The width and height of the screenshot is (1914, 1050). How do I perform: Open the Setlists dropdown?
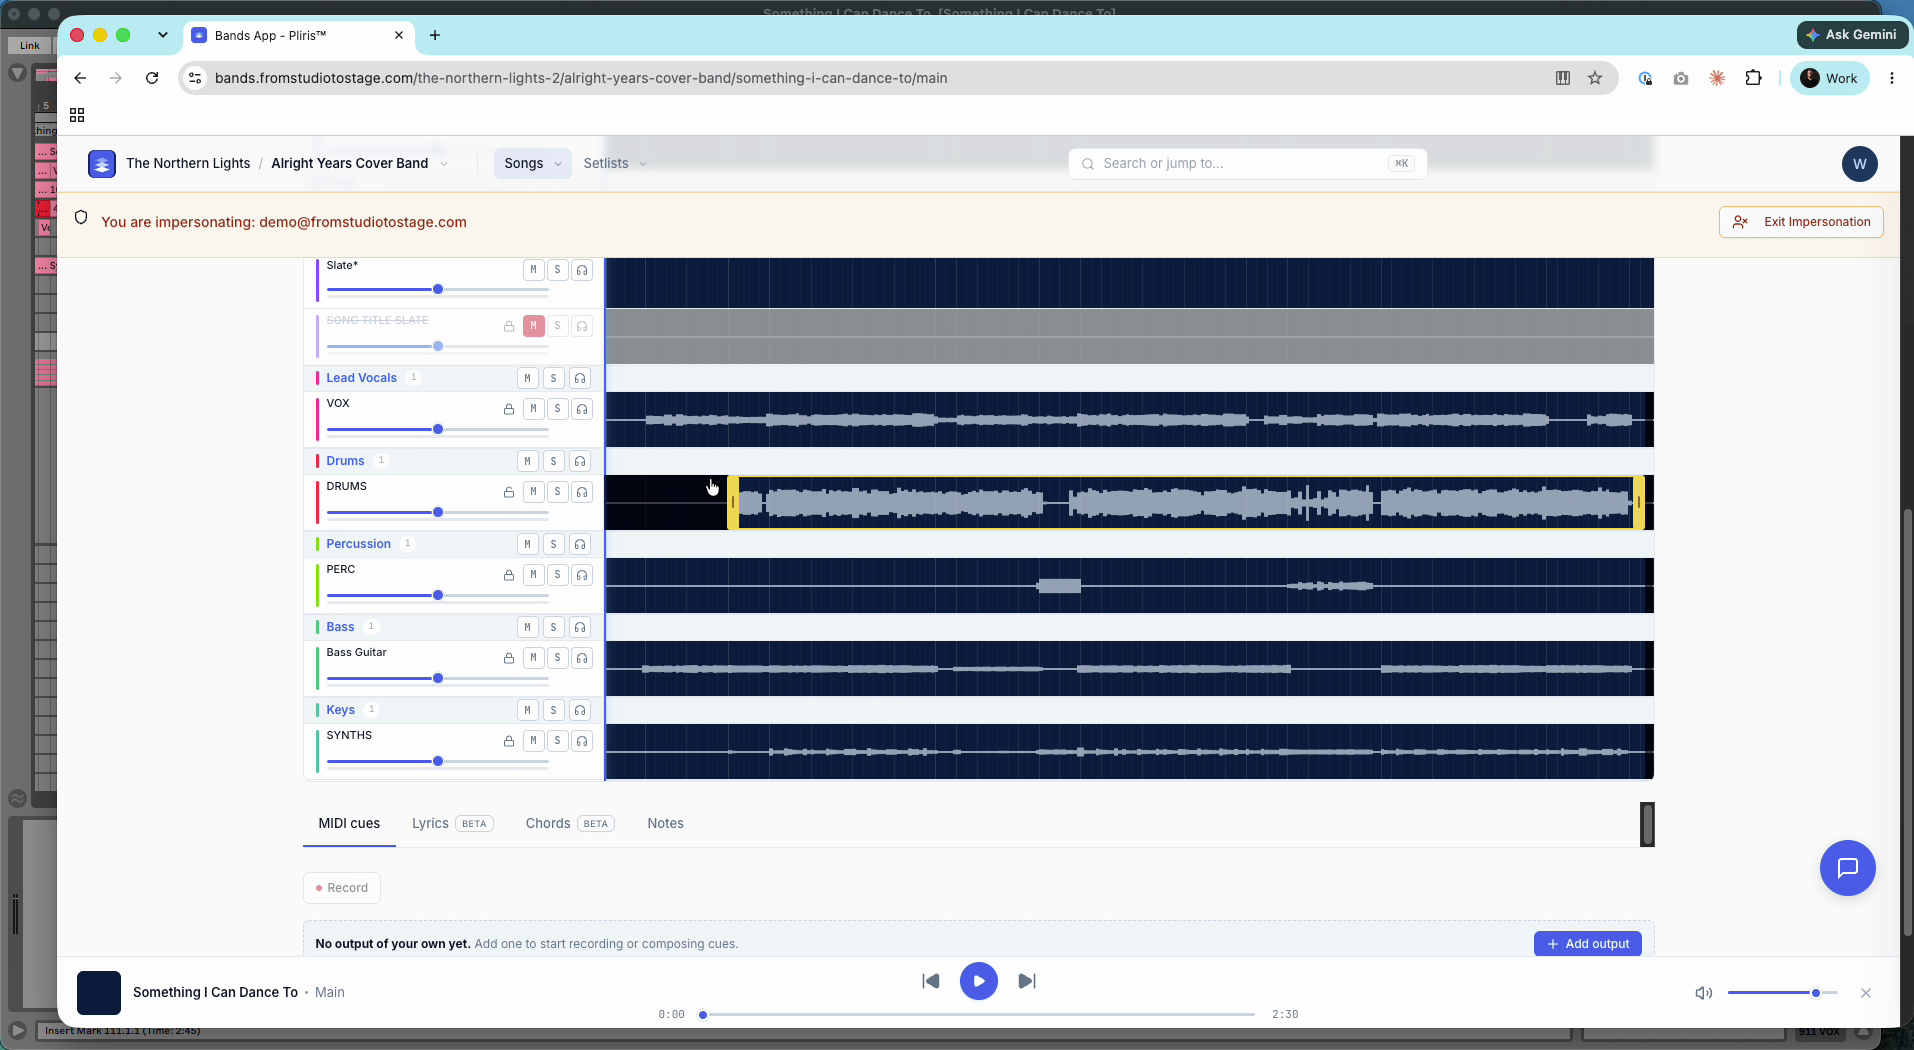tap(615, 164)
